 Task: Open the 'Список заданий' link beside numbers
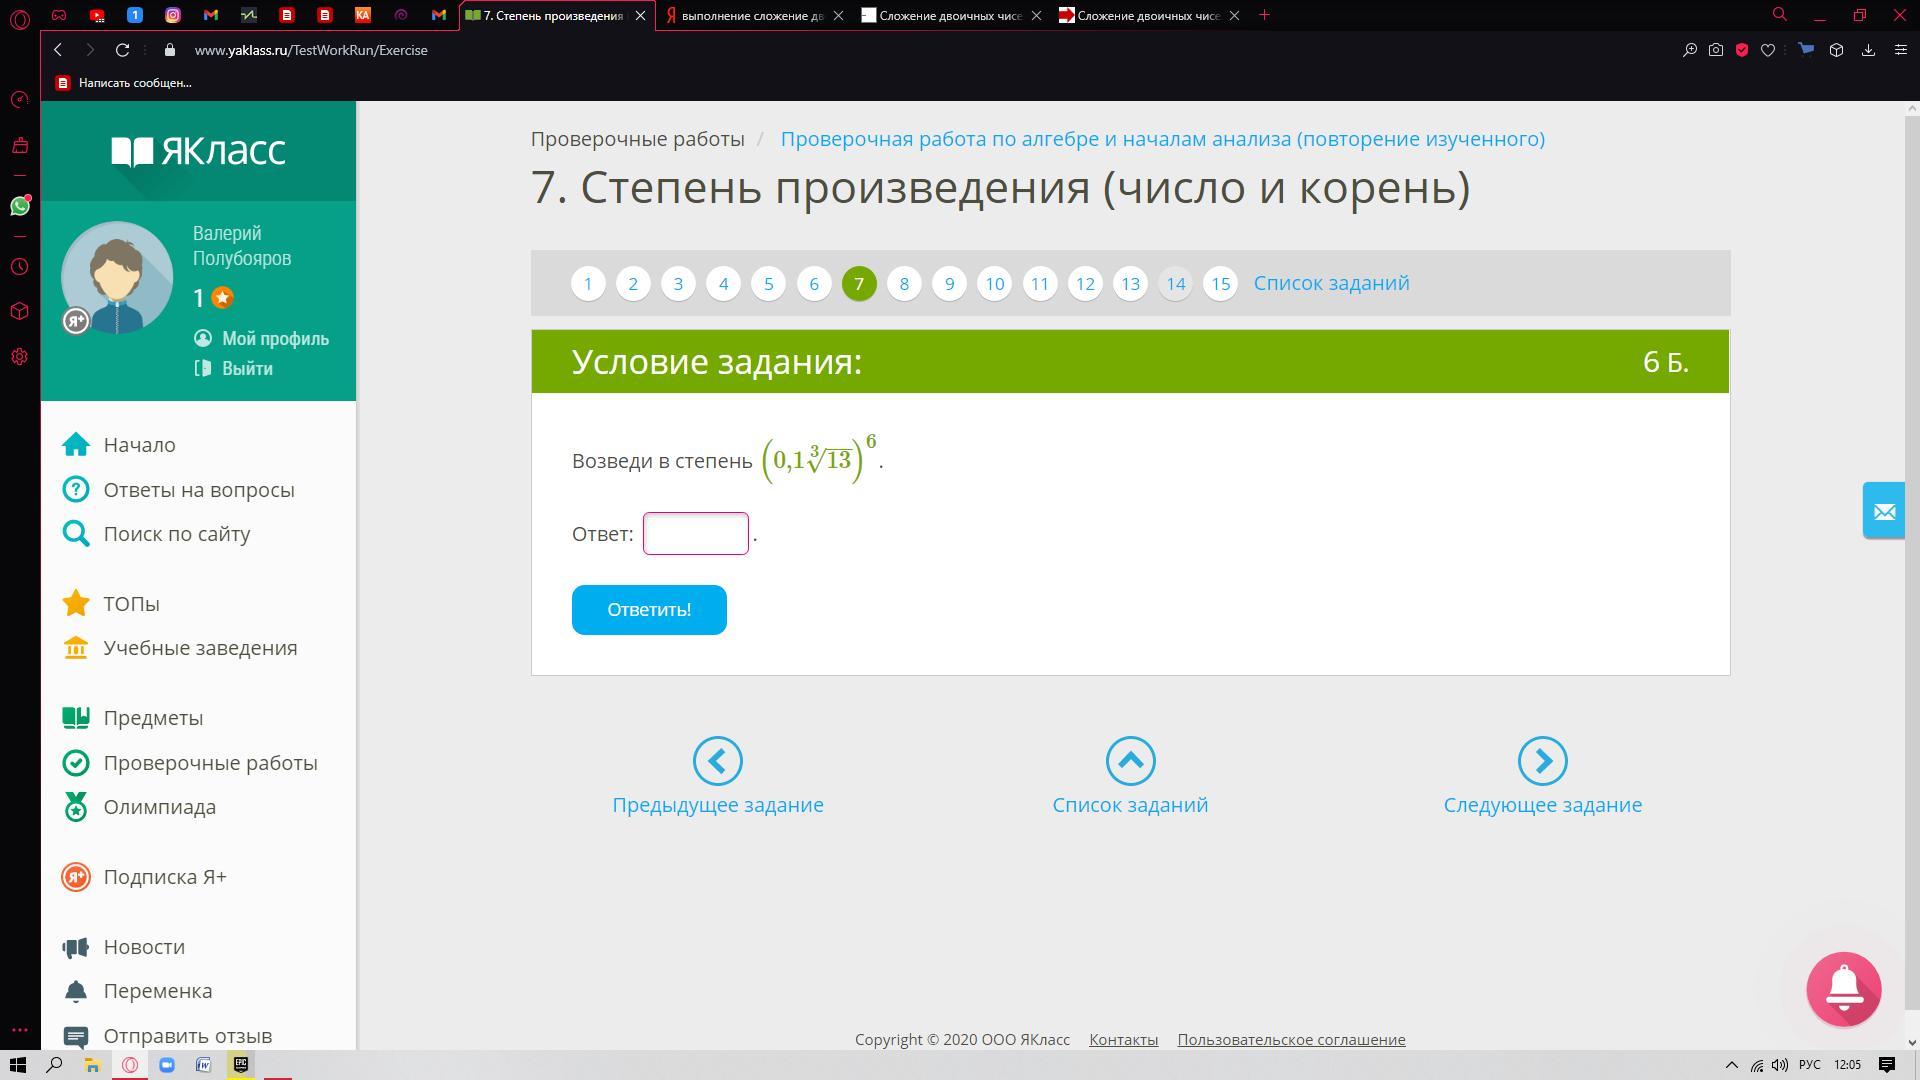click(x=1331, y=283)
